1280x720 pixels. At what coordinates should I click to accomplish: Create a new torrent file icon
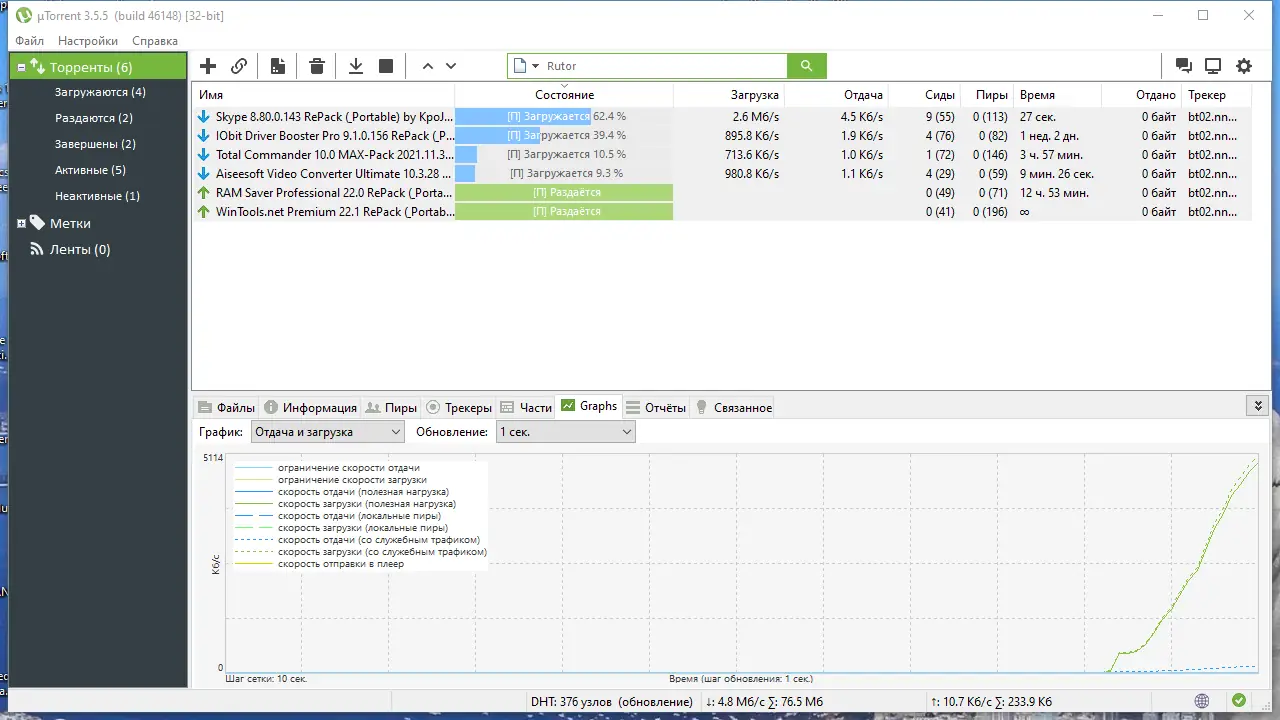click(277, 65)
